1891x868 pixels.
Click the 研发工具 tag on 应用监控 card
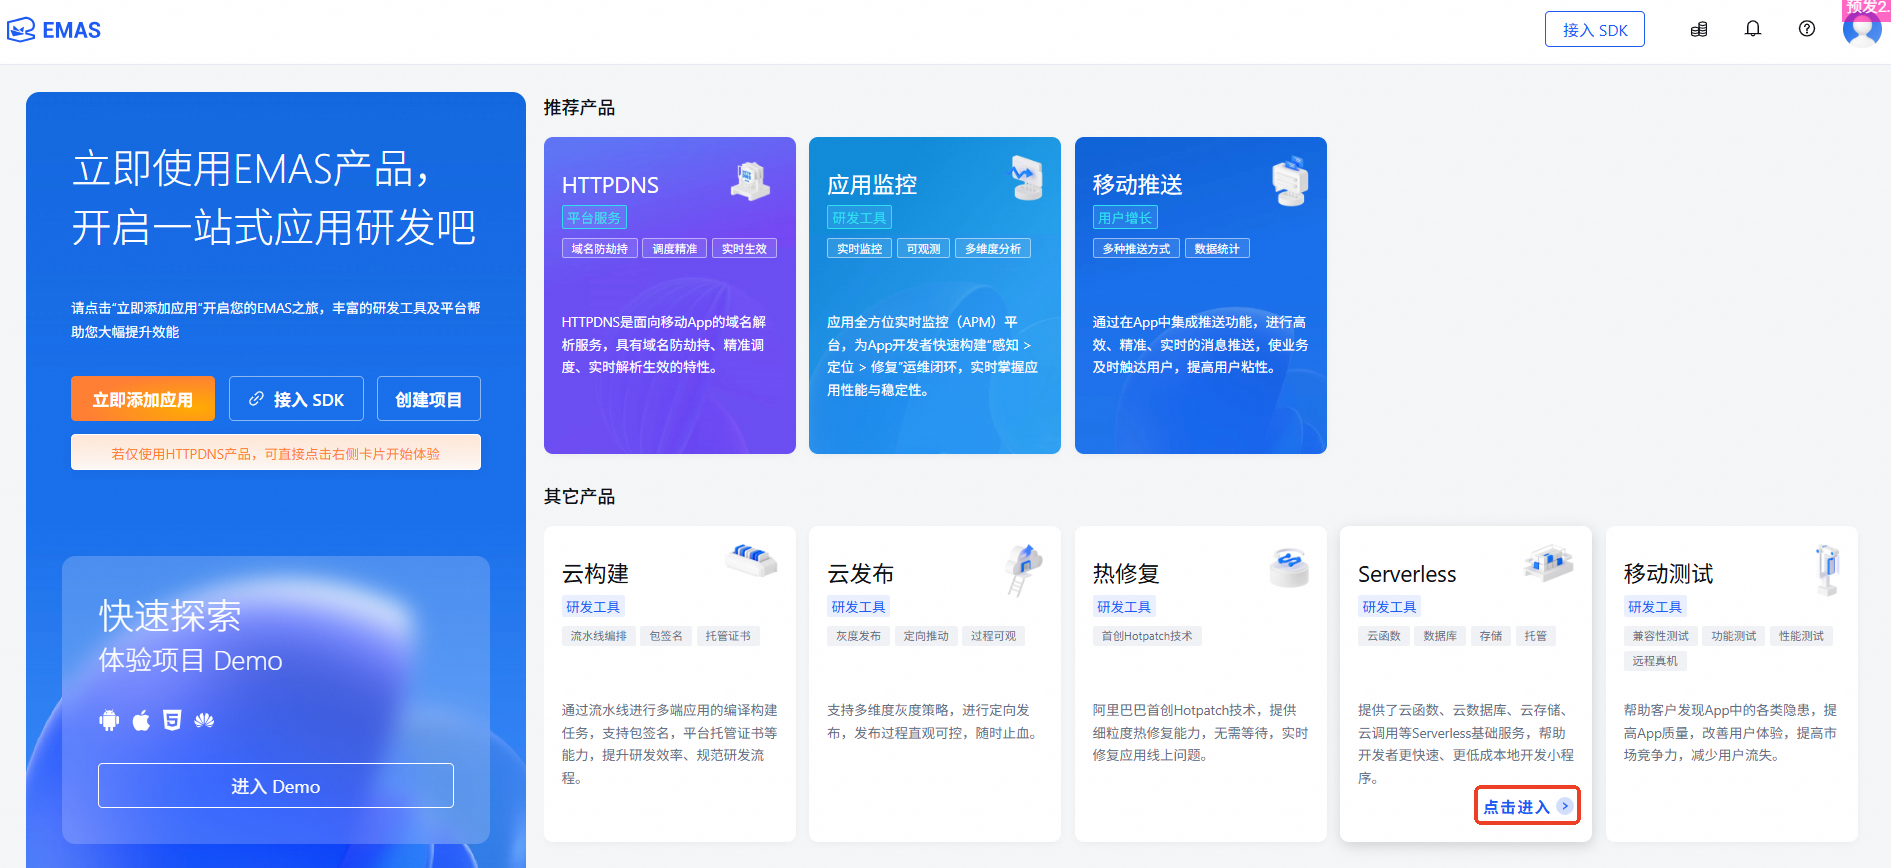click(x=859, y=217)
